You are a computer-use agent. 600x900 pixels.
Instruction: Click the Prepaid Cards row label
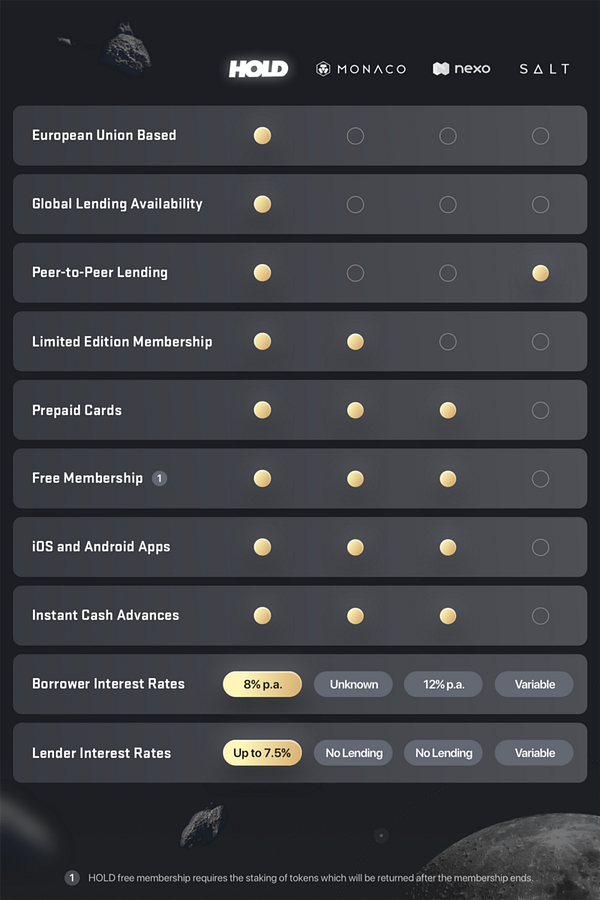(x=77, y=410)
